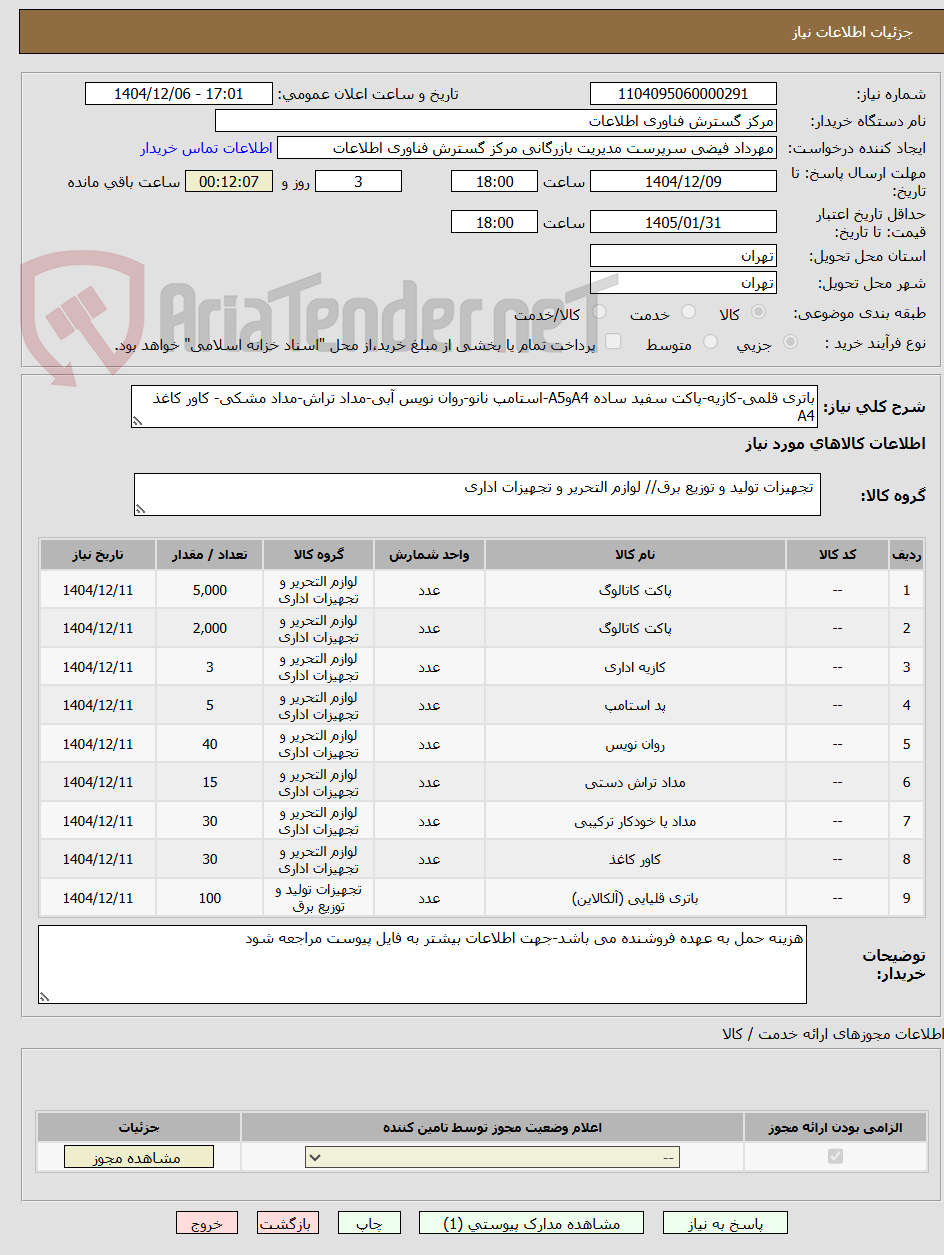Click the resize handle of گروه کالا textarea

(140, 509)
